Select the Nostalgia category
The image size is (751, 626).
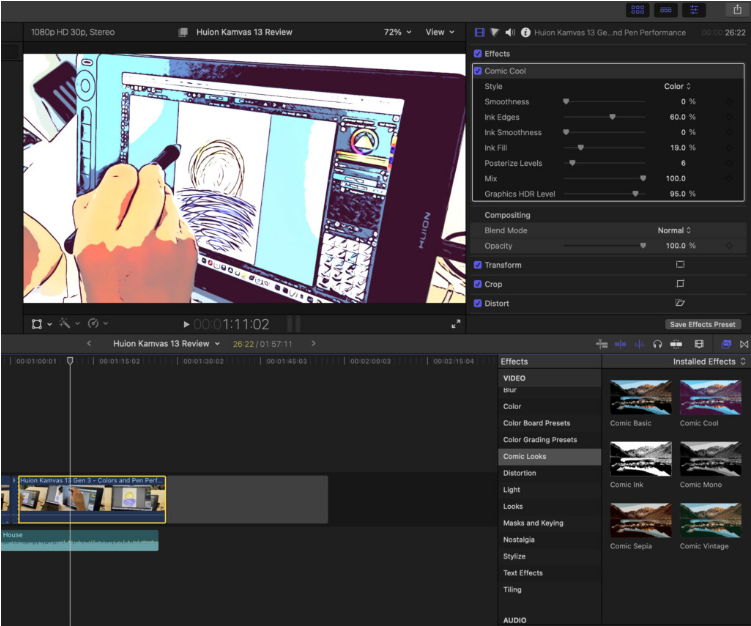(549, 539)
